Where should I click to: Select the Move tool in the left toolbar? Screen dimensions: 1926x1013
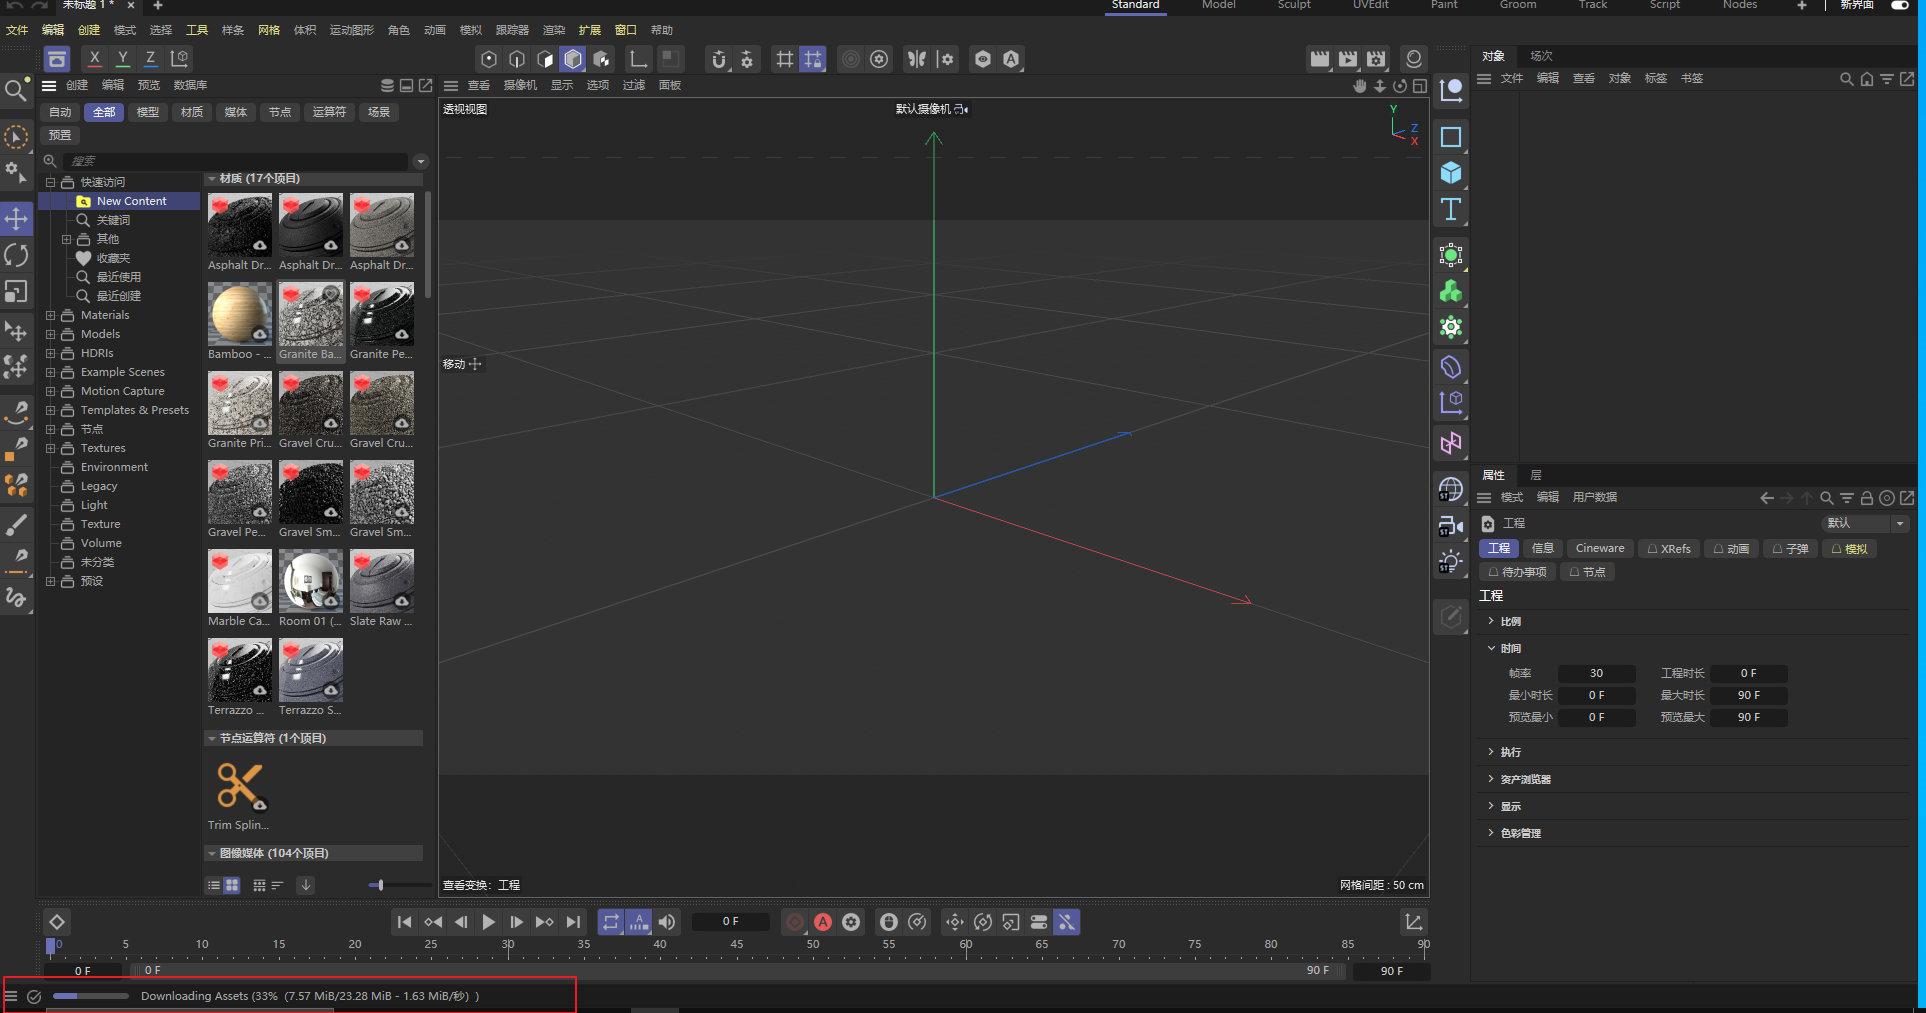point(17,218)
